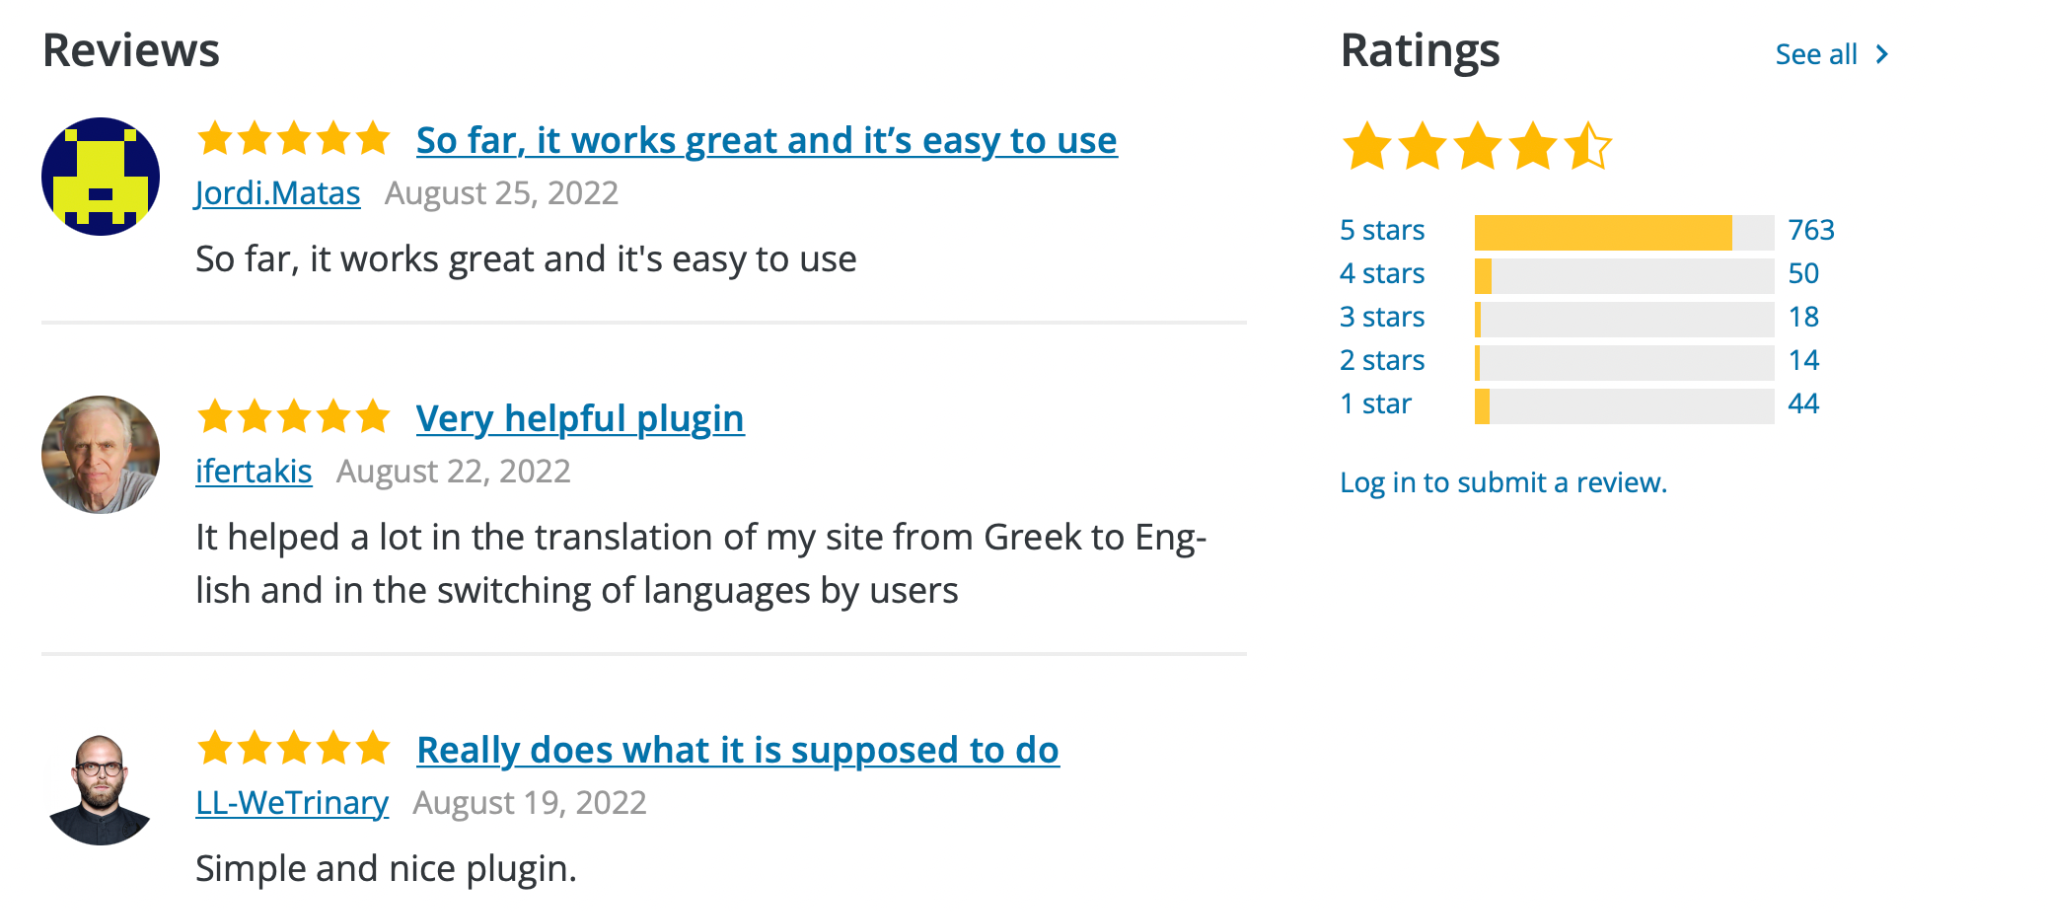Click the 1 star count 44
The height and width of the screenshot is (915, 2048).
tap(1803, 404)
